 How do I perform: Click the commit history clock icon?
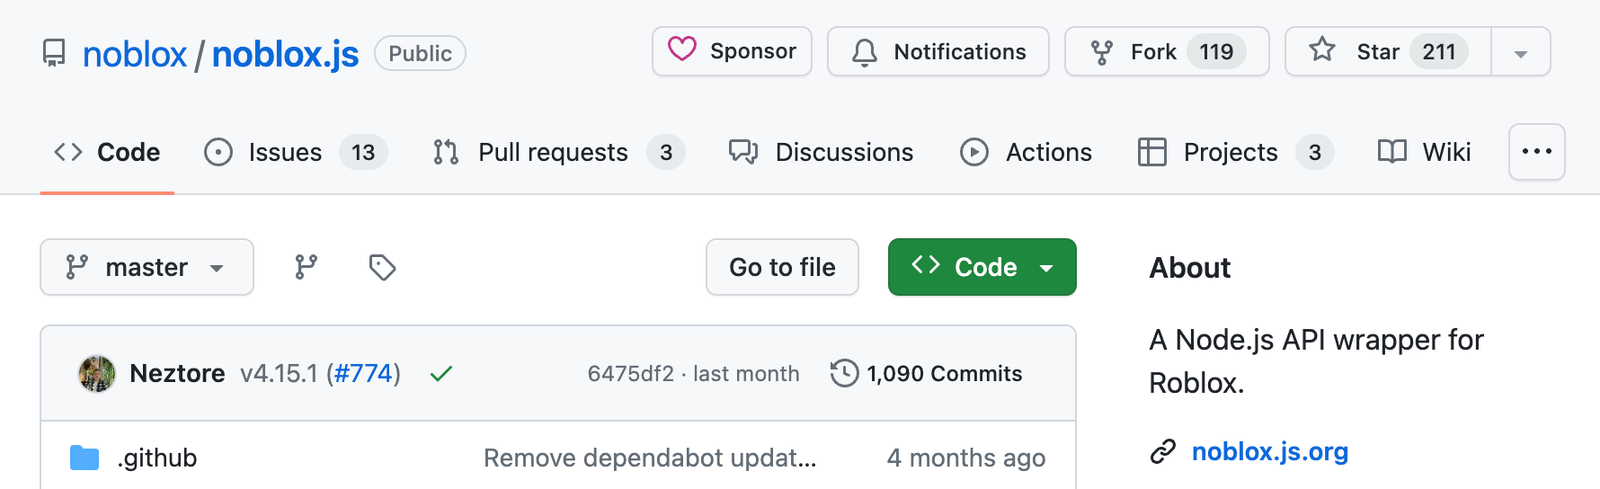844,373
